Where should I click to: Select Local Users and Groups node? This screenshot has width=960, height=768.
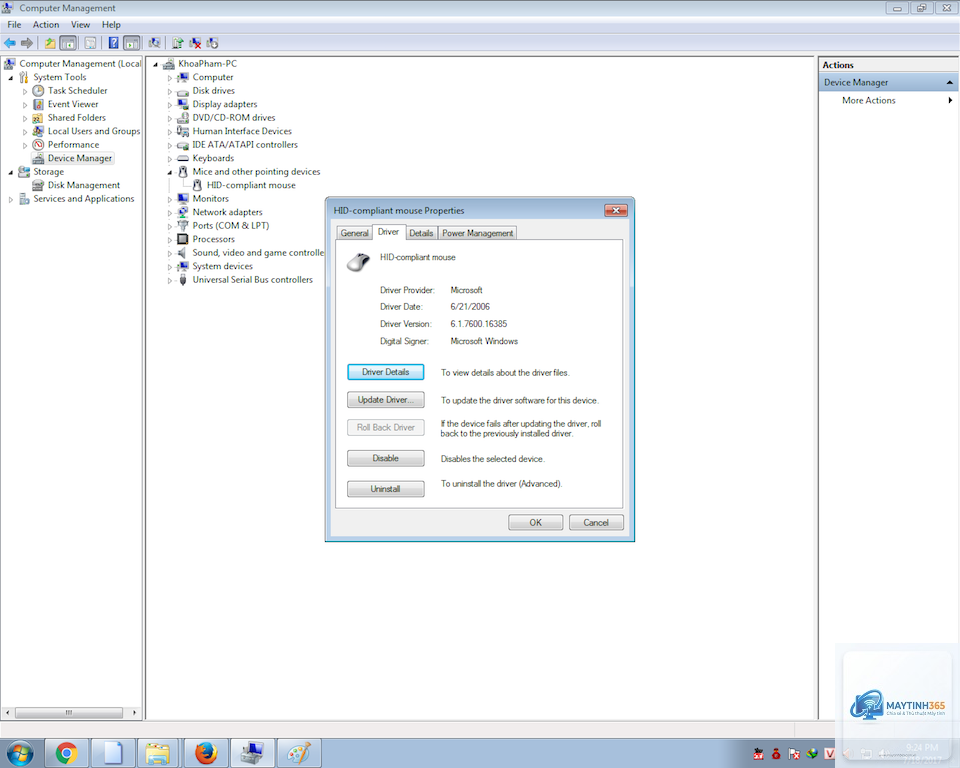[x=94, y=131]
